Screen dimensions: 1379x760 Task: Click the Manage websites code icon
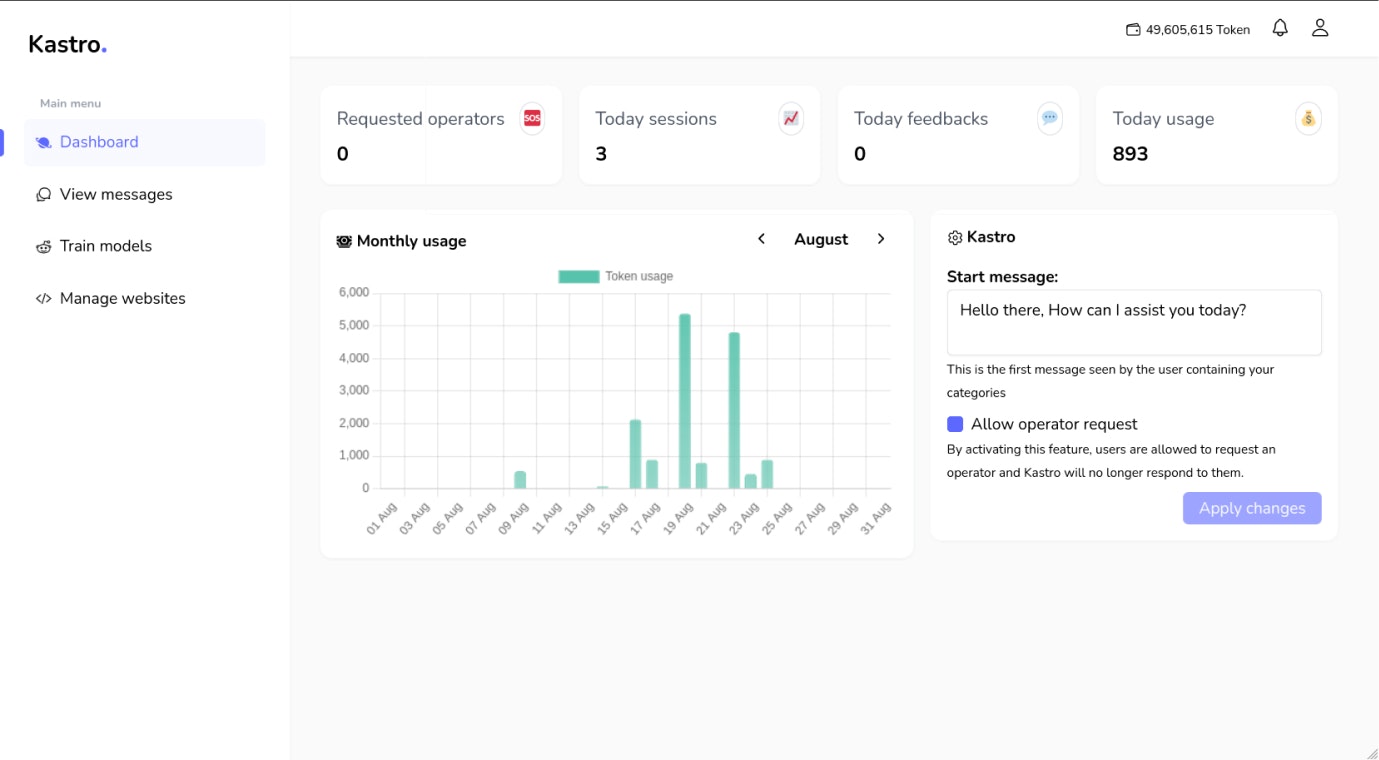coord(43,298)
